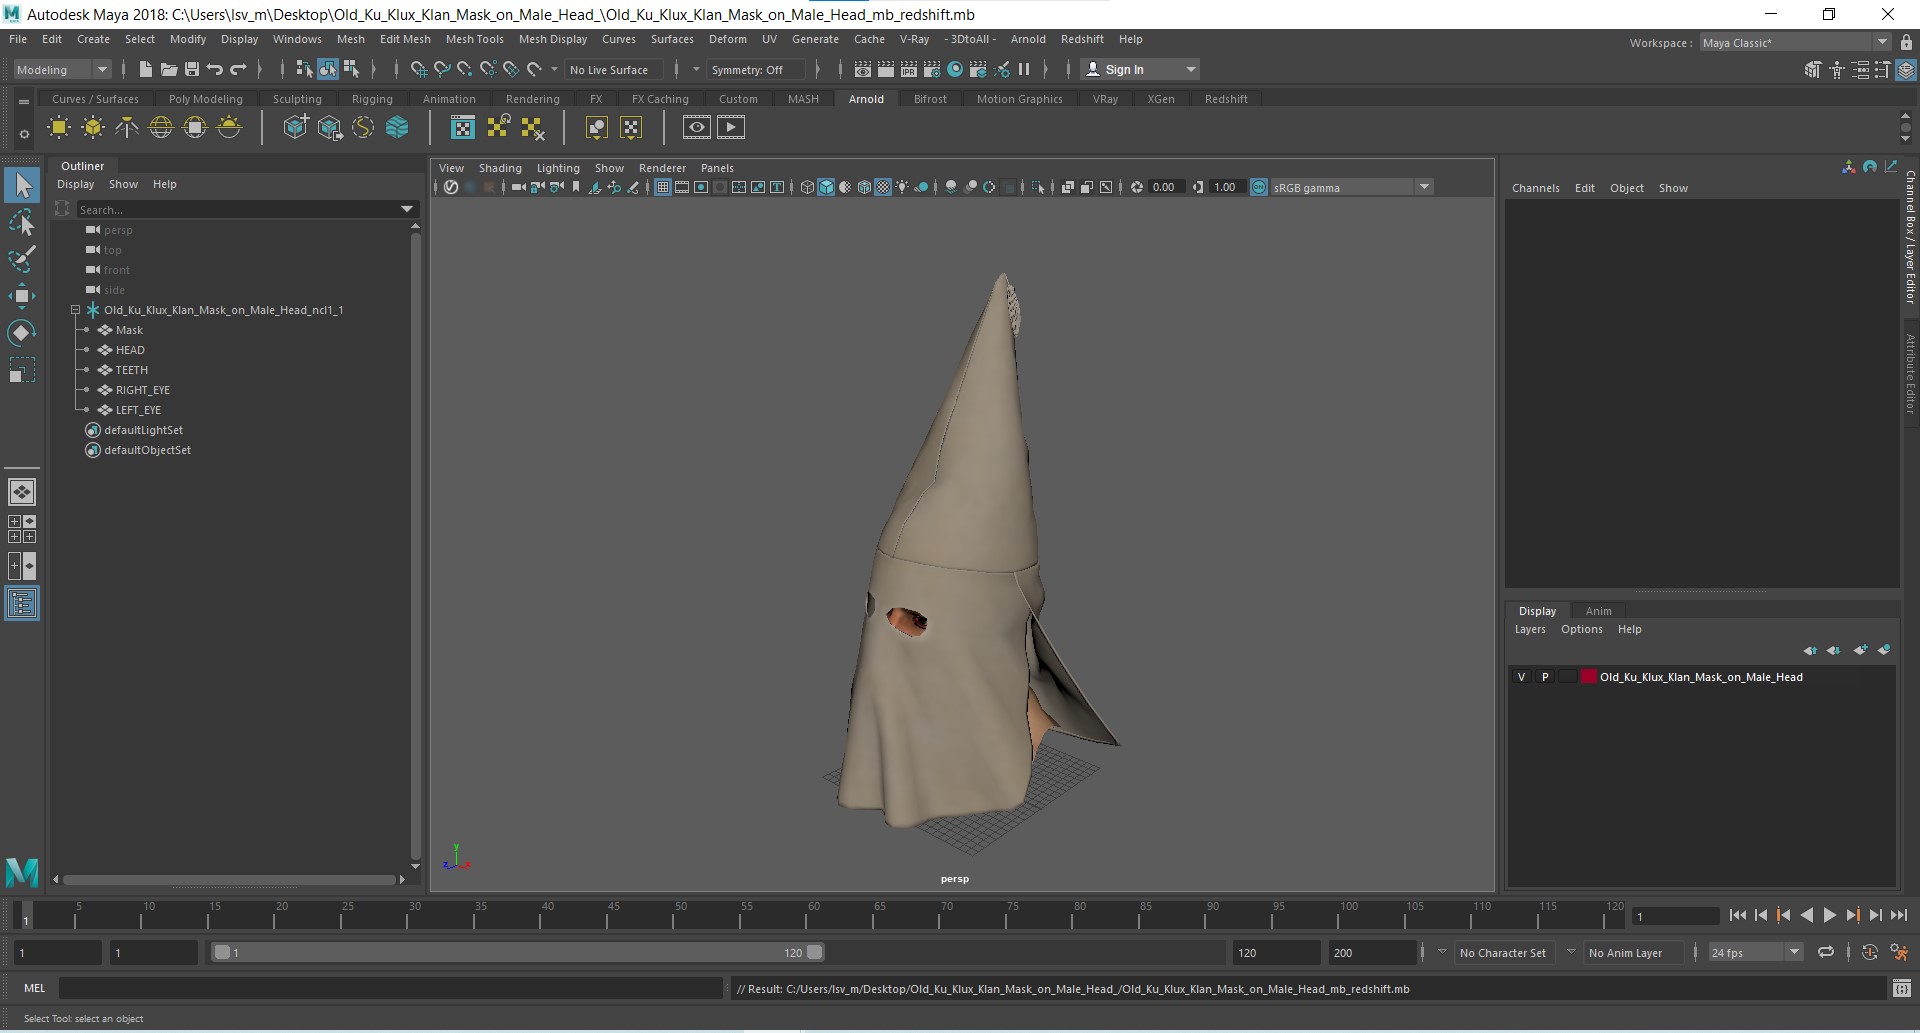Click the shelf settings gear icon

[x=24, y=133]
